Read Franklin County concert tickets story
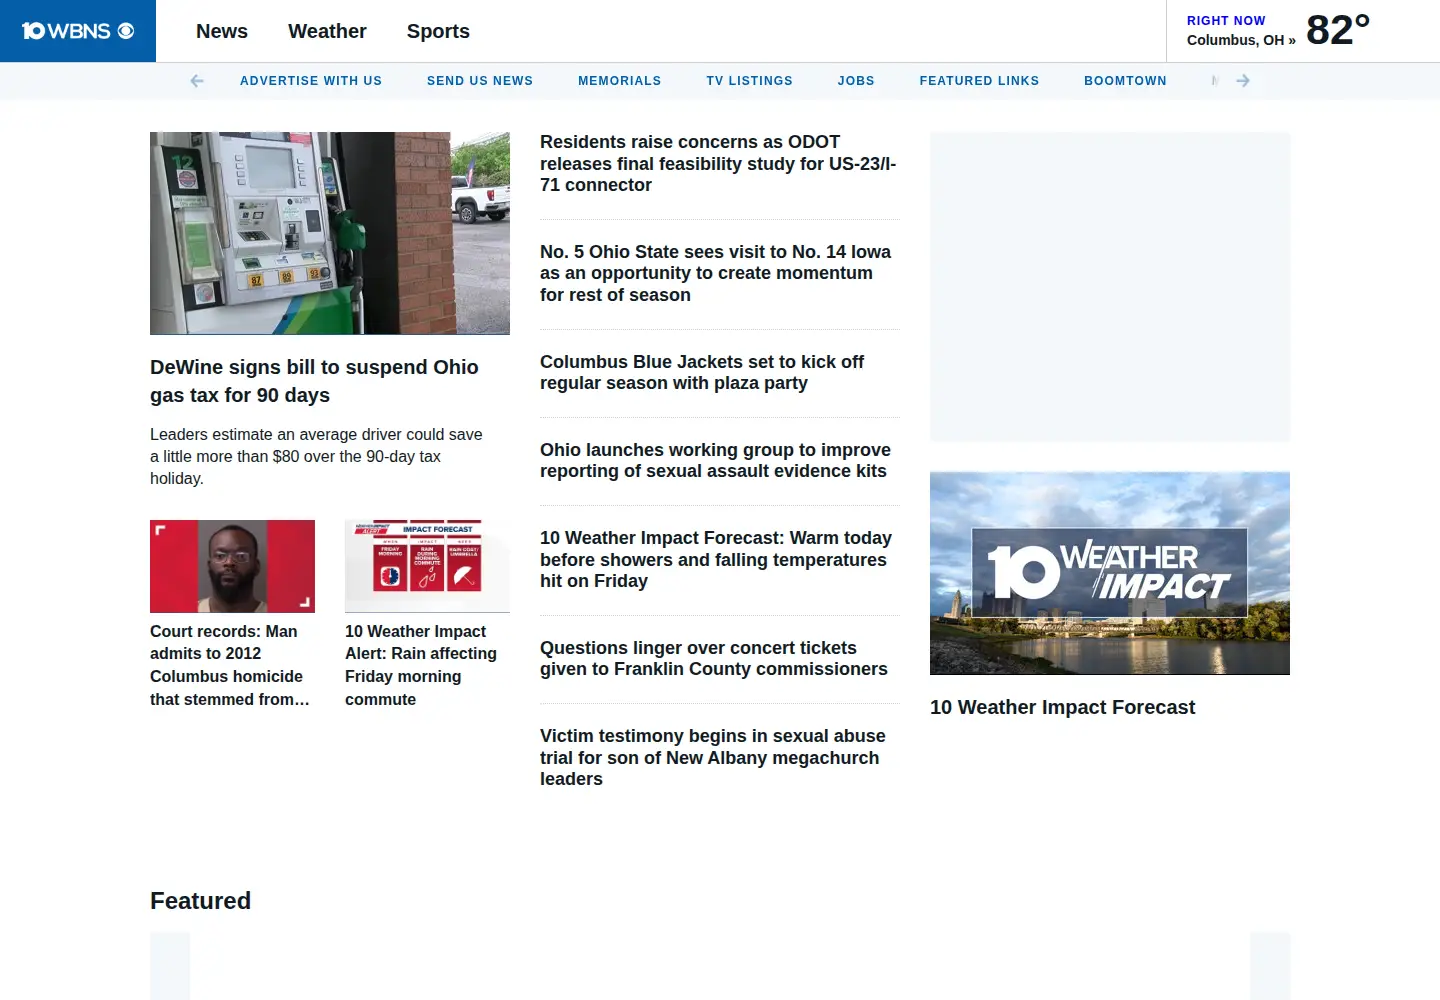1440x1000 pixels. (x=714, y=658)
